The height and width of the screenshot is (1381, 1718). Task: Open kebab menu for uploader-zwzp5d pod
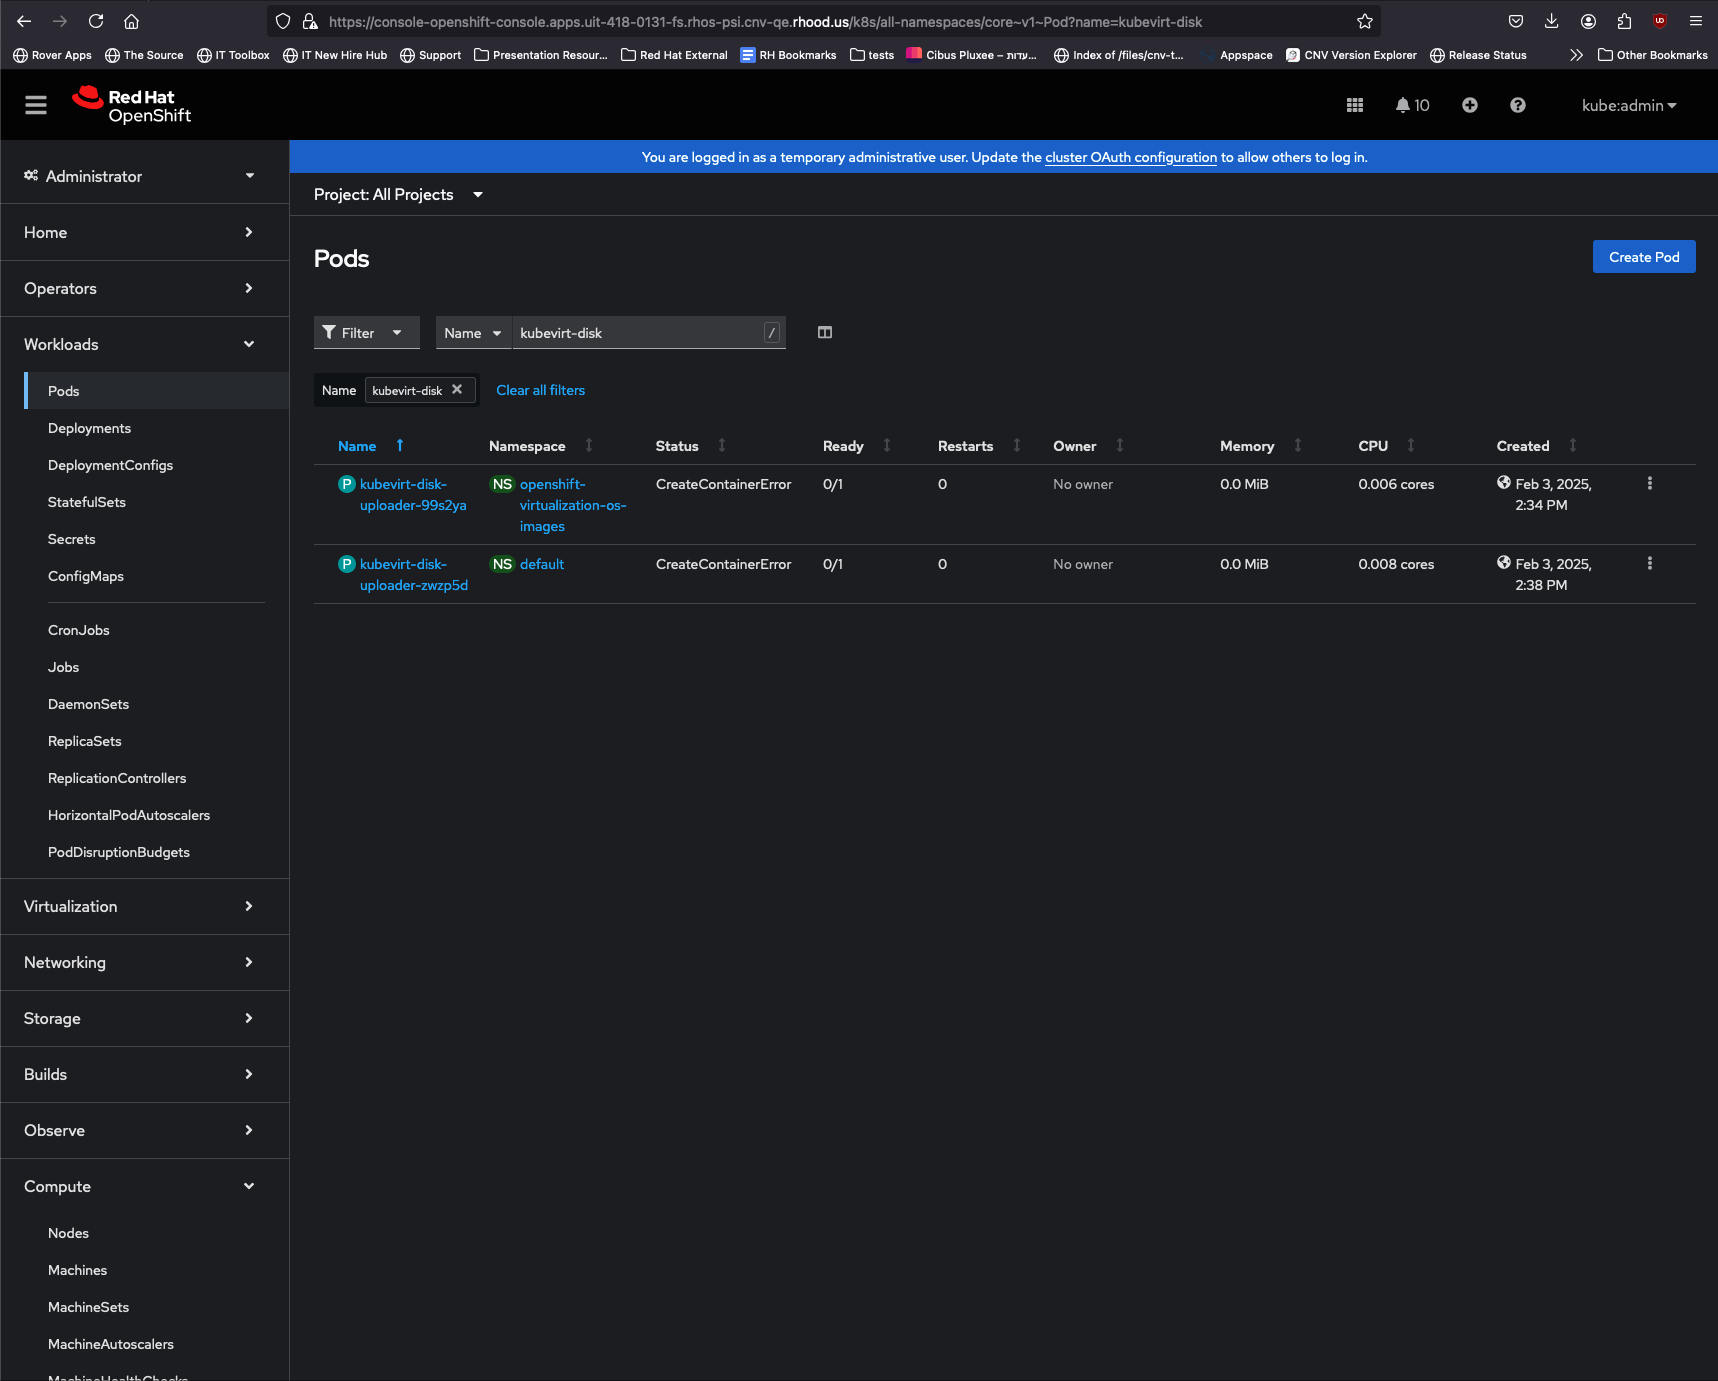pos(1649,564)
